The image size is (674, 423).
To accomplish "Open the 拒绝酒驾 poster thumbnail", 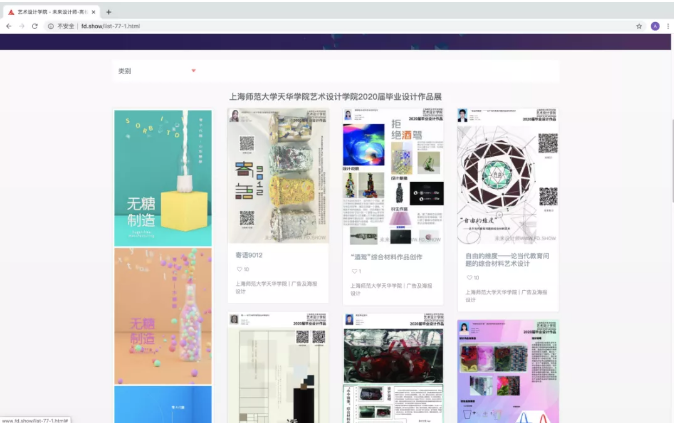I will 393,176.
